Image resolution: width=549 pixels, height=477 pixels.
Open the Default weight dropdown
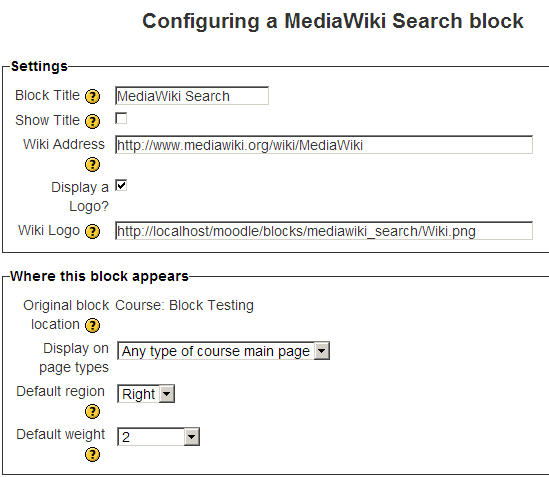pos(159,437)
